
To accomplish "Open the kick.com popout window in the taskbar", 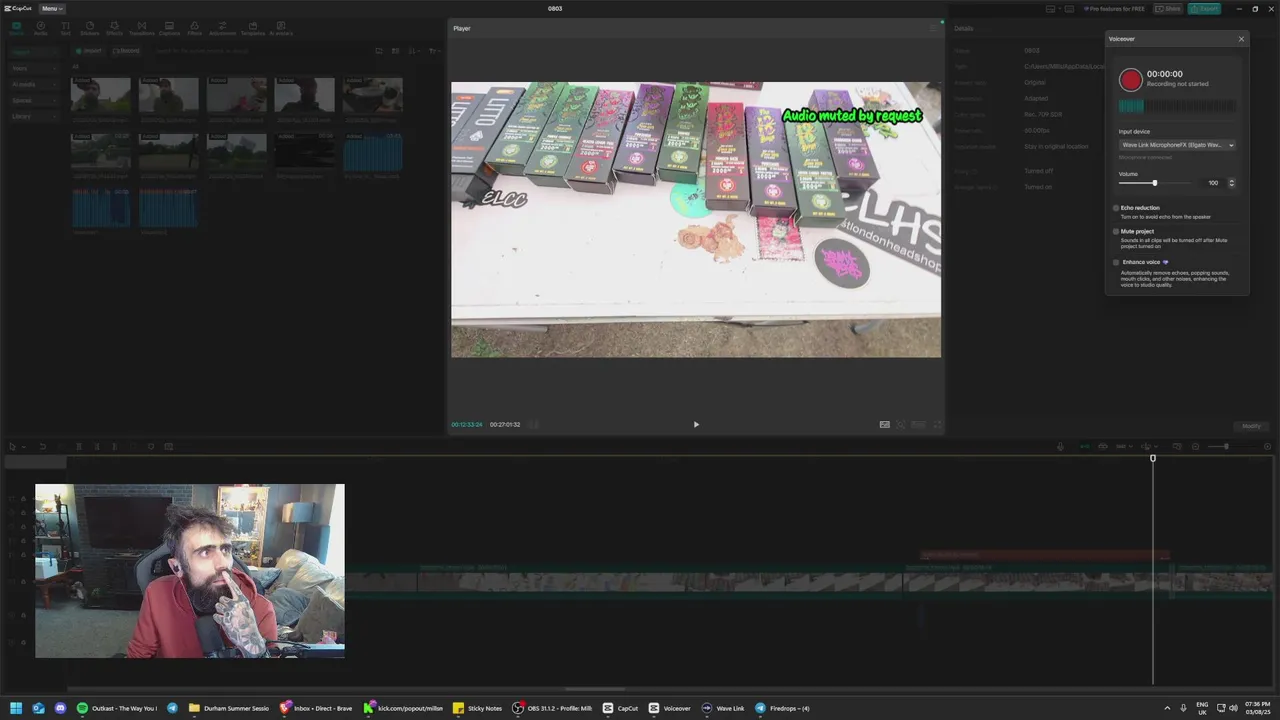I will pos(402,708).
